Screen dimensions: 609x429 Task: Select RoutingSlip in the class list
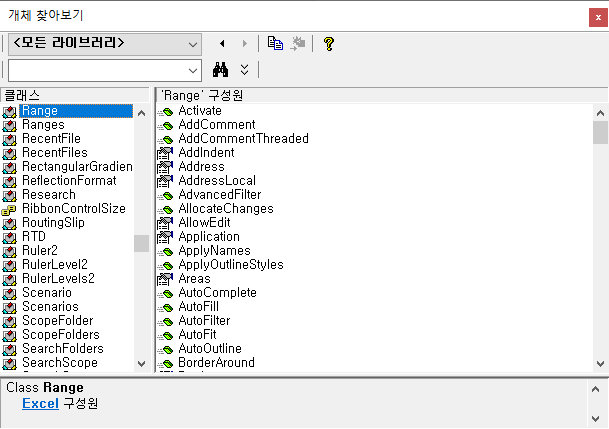pyautogui.click(x=53, y=222)
